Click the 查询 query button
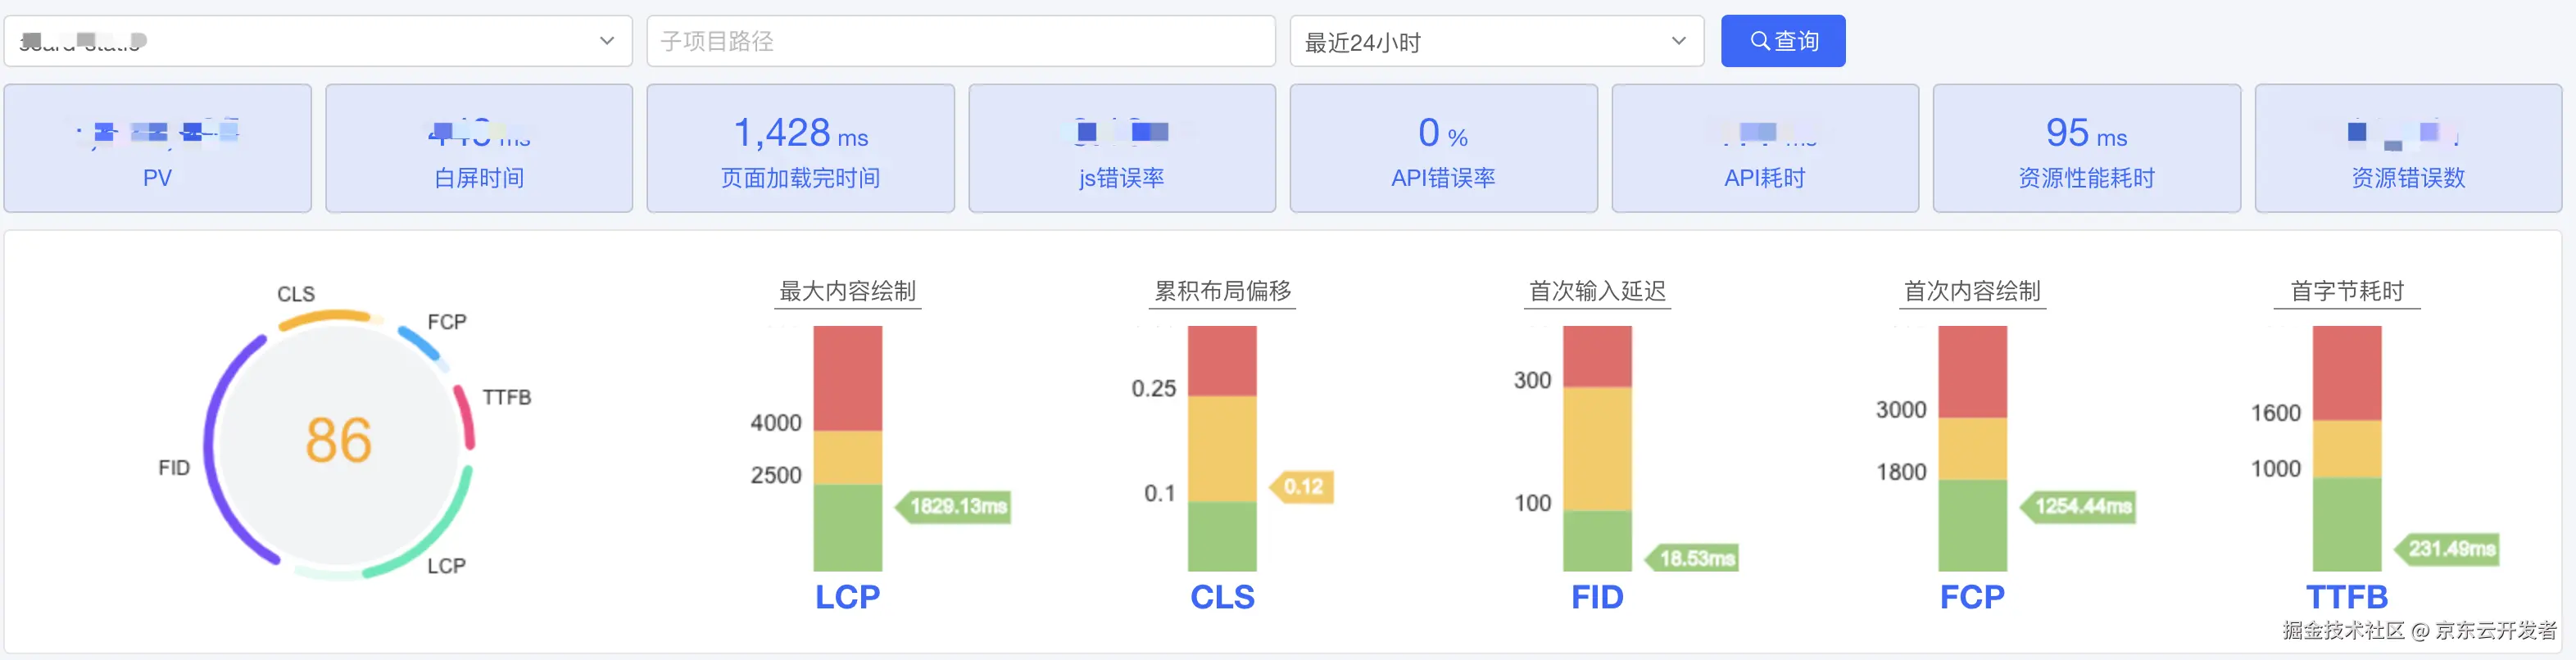Image resolution: width=2576 pixels, height=660 pixels. (1782, 41)
